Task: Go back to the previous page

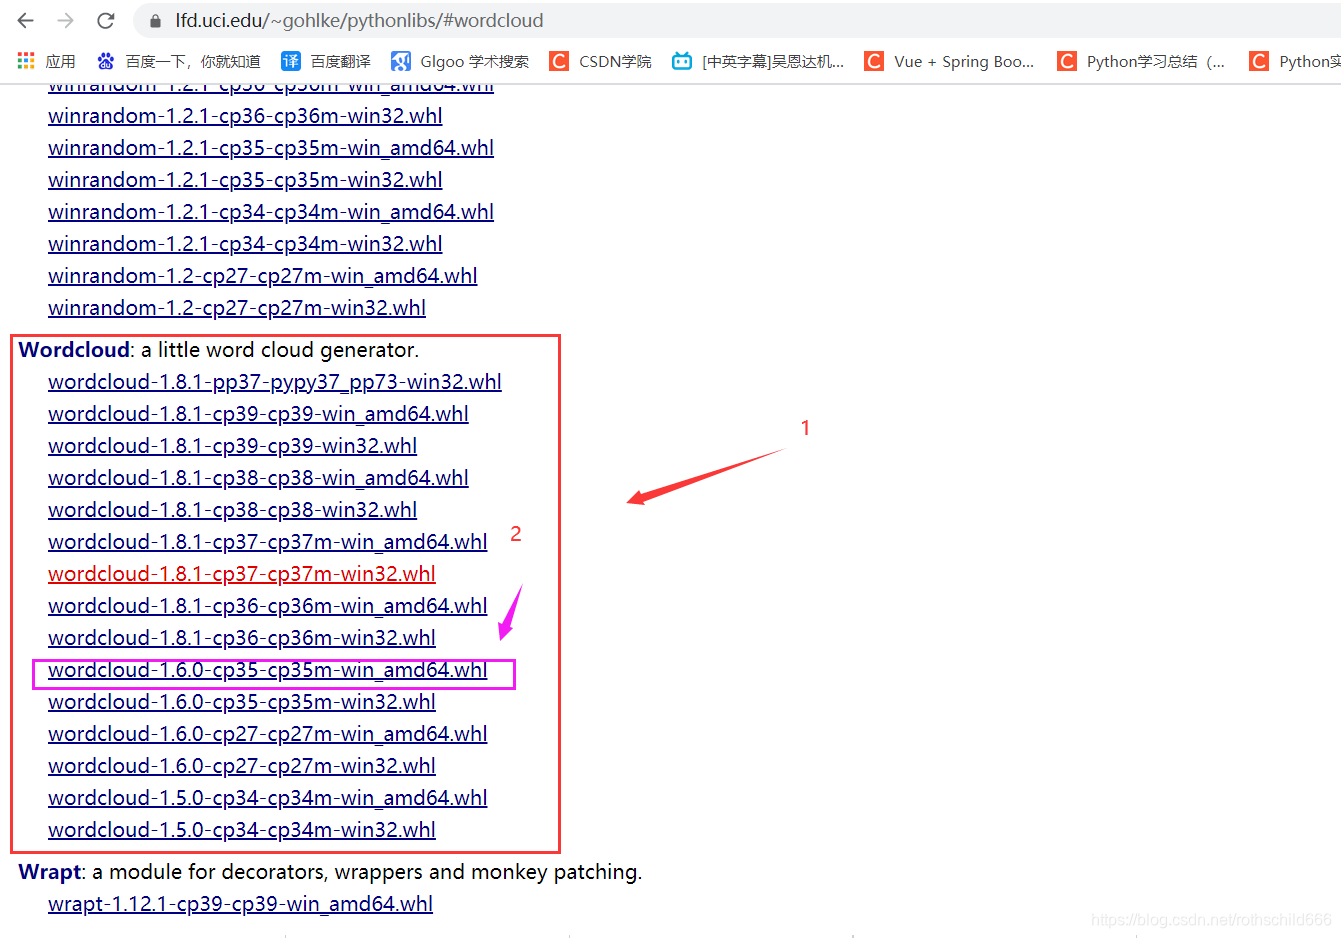Action: point(26,20)
